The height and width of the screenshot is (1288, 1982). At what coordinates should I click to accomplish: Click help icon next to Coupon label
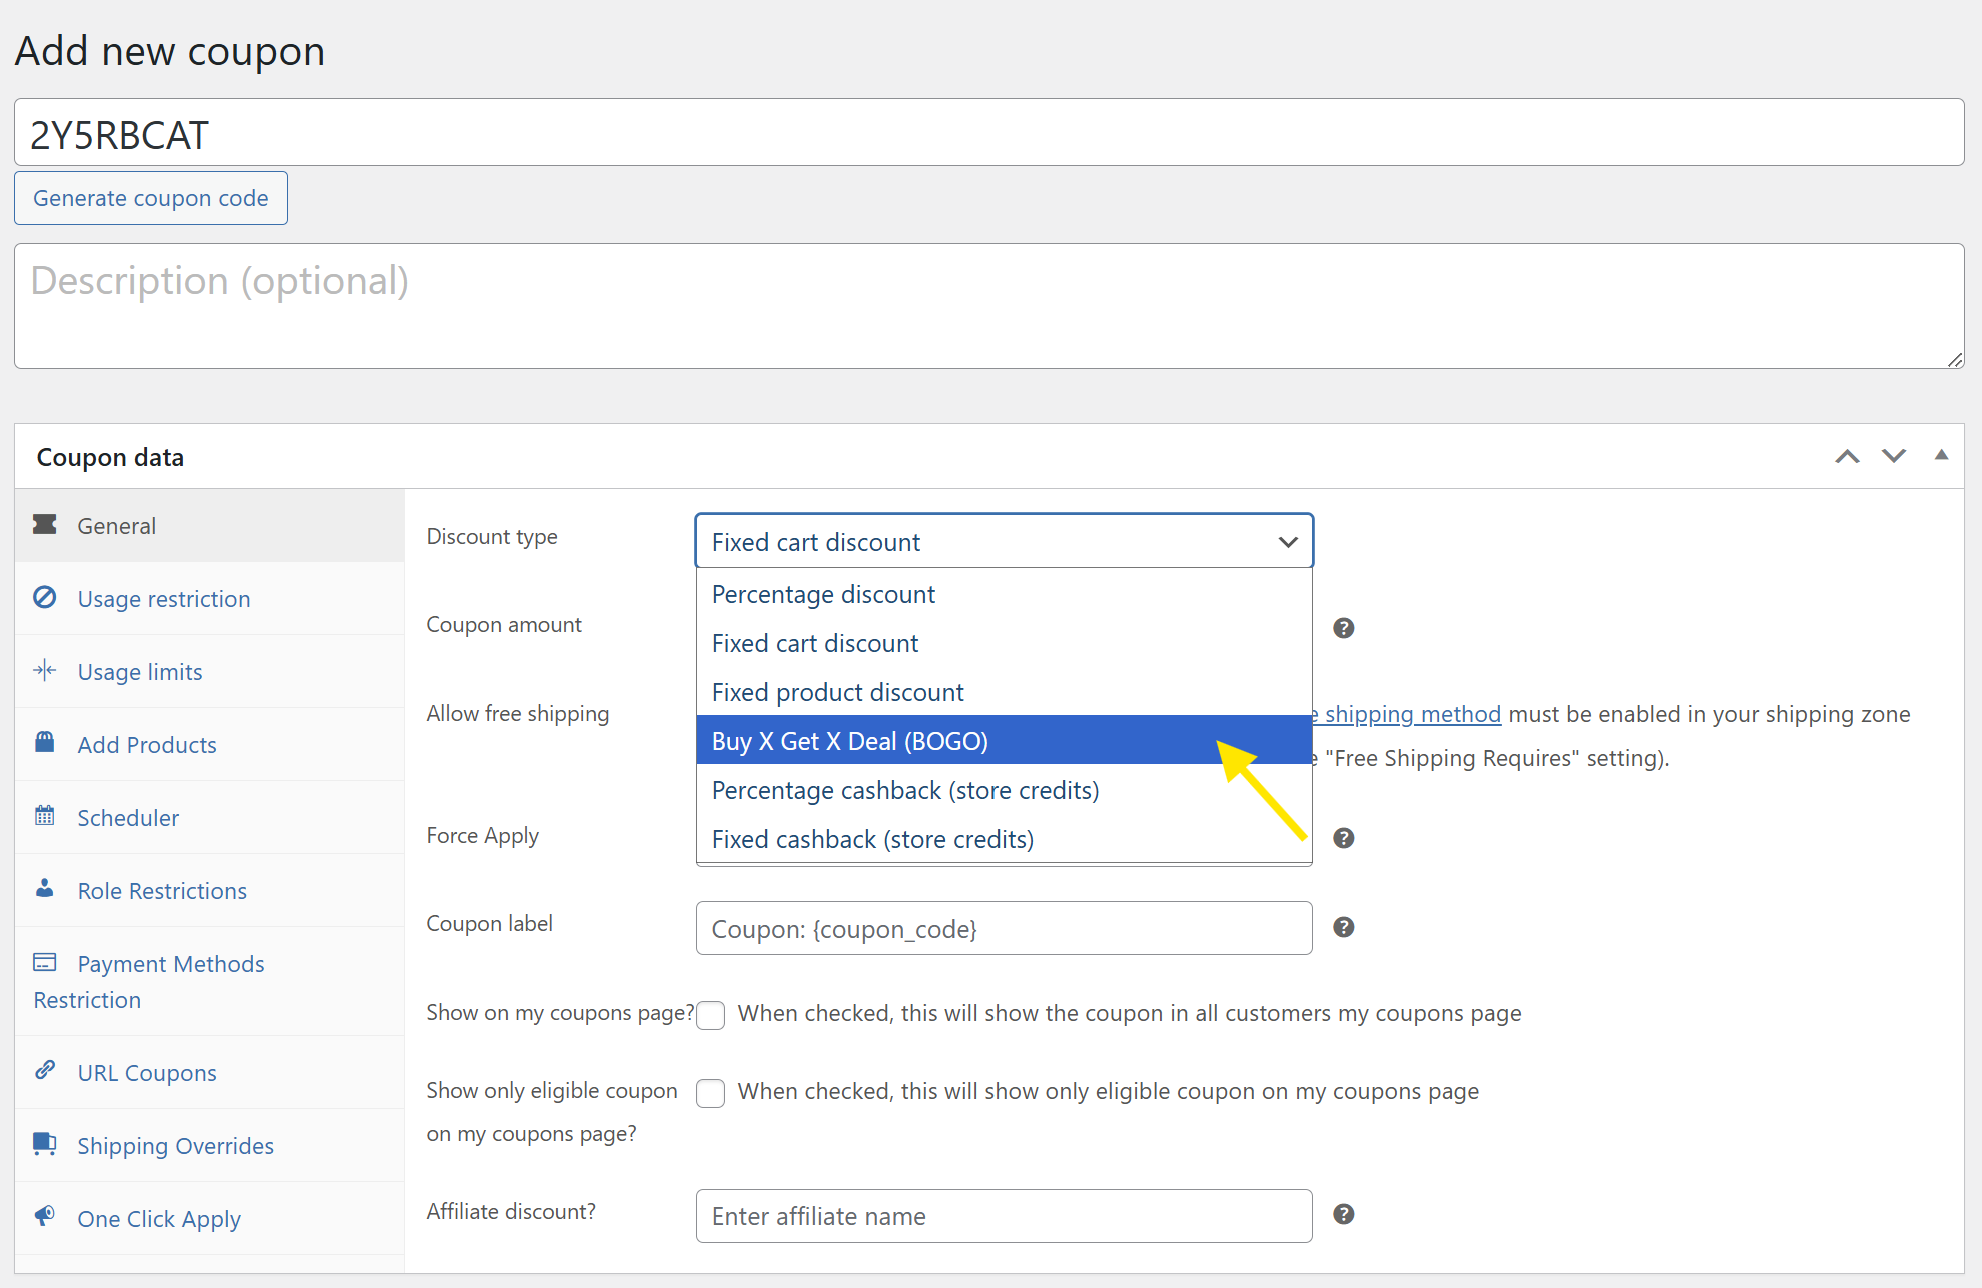click(1343, 927)
